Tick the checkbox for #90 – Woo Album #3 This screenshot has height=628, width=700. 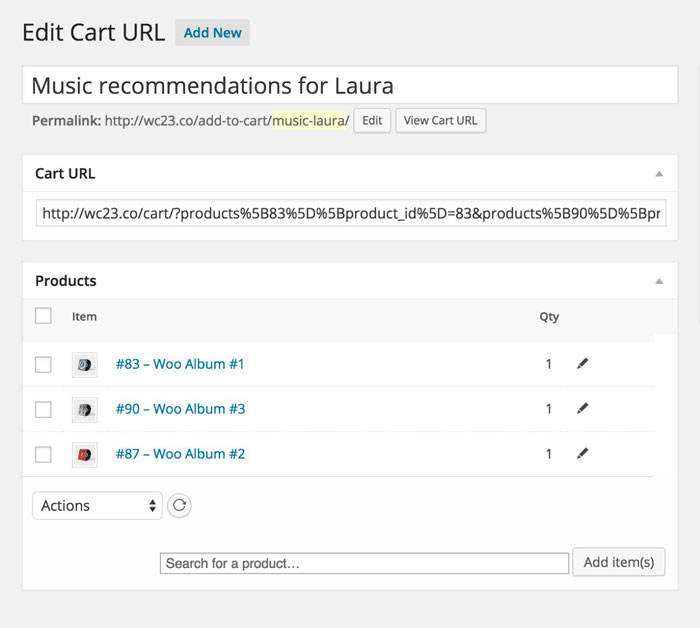[x=43, y=409]
